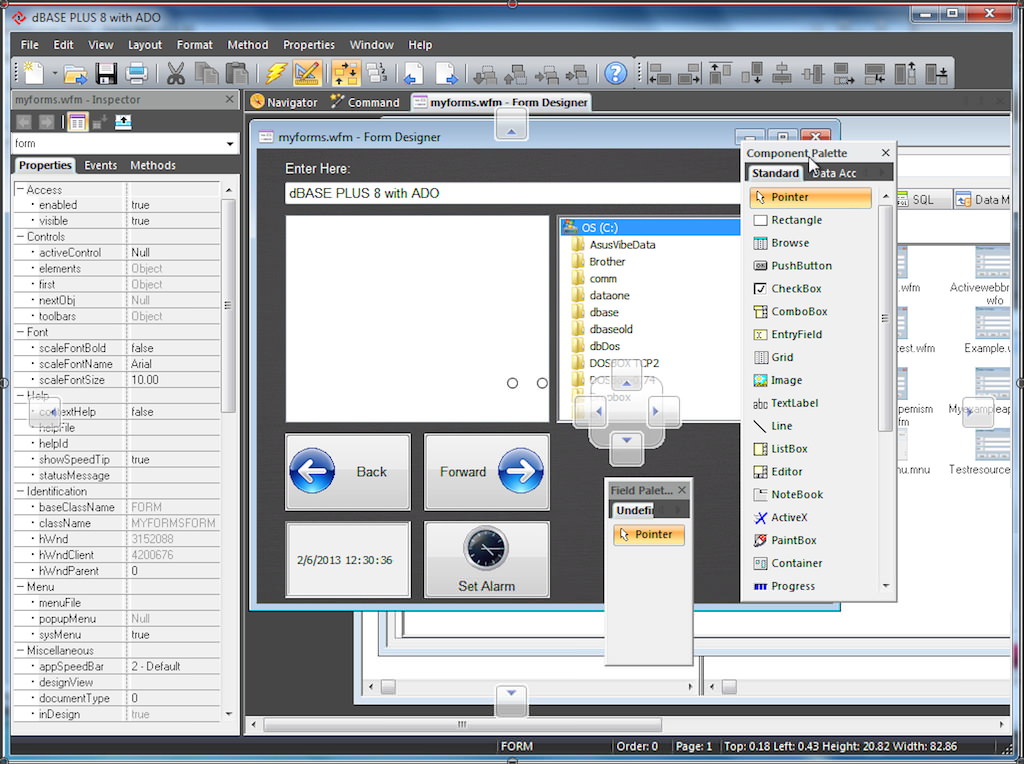Click the Forward button on the form

(487, 471)
